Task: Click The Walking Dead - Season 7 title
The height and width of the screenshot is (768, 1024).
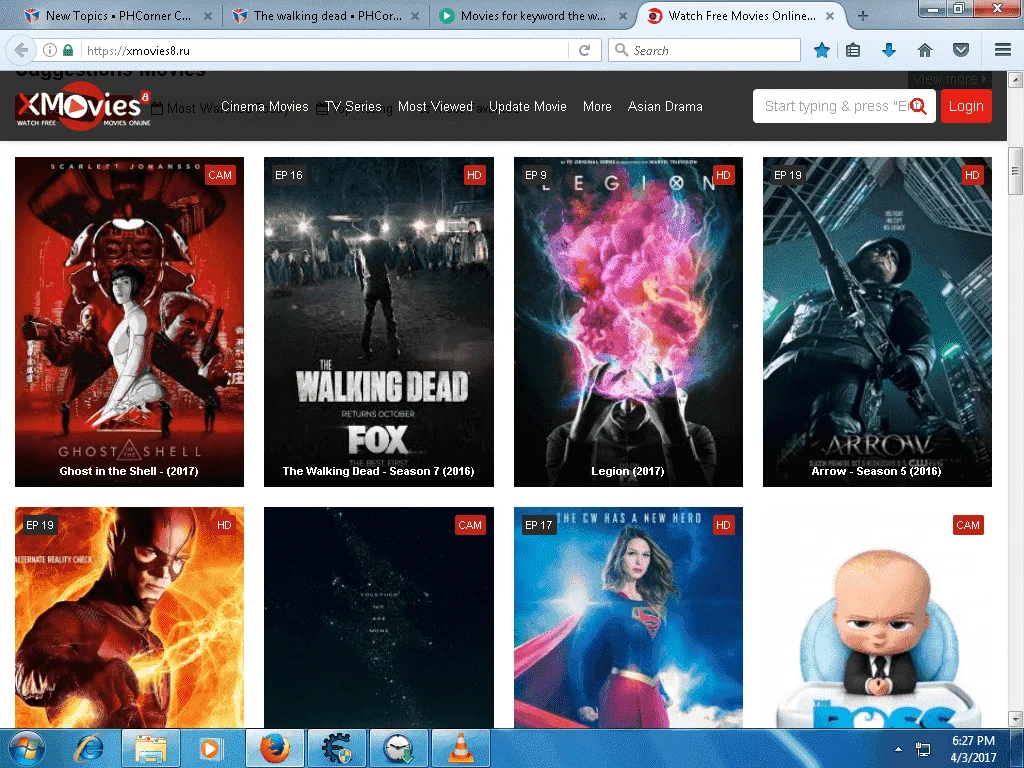Action: [x=378, y=471]
